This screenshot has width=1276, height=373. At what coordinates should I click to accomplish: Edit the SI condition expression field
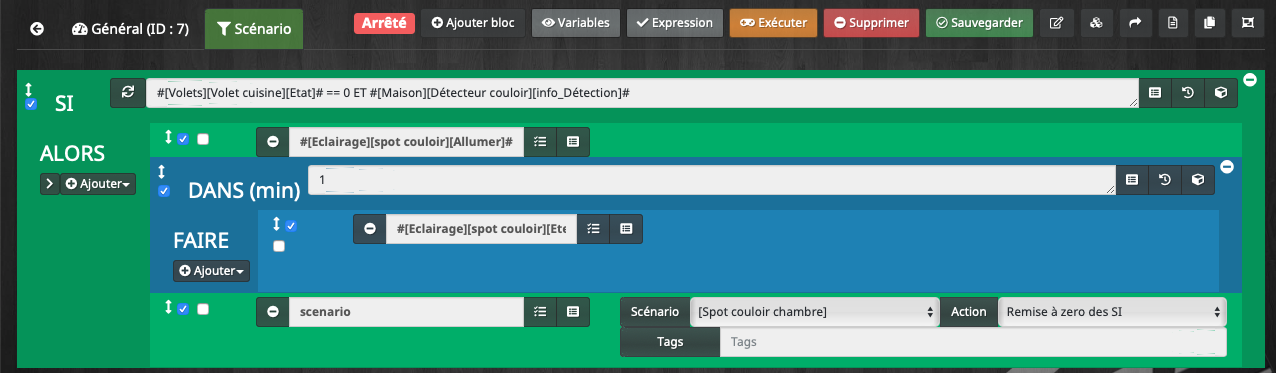(x=643, y=92)
